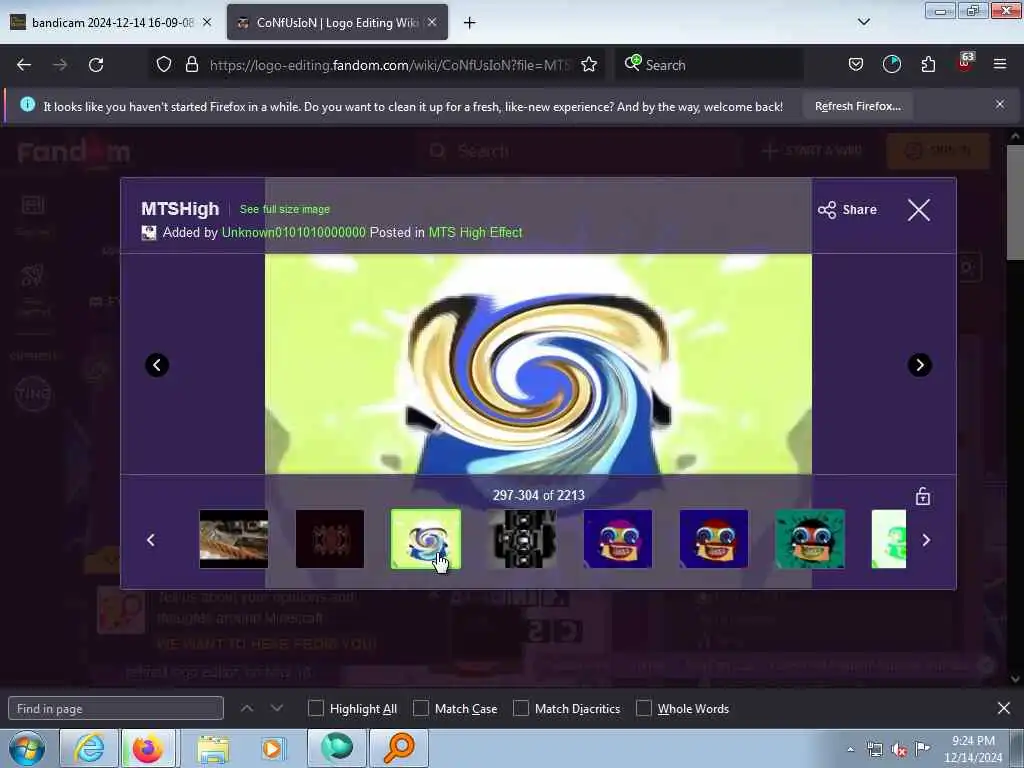The width and height of the screenshot is (1024, 768).
Task: Advance the thumbnail strip with right chevron
Action: click(926, 540)
